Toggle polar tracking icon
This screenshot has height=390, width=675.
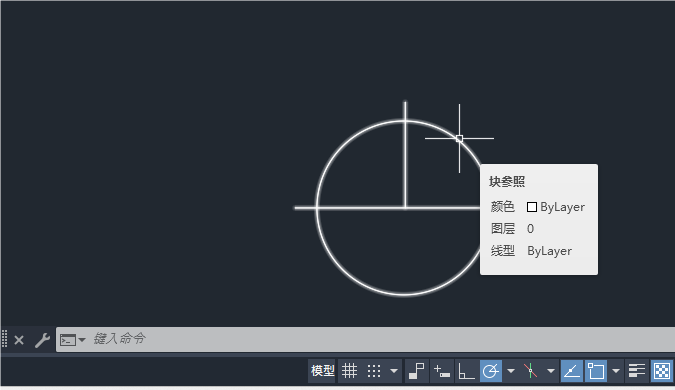coord(491,371)
